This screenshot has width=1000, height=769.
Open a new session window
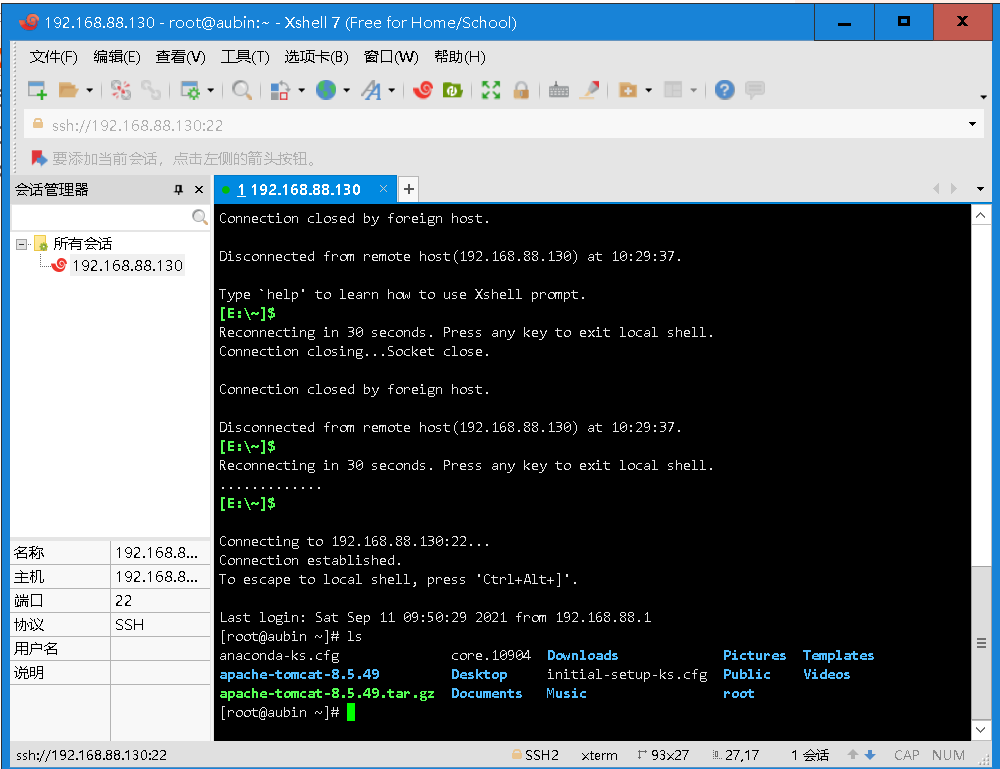click(x=36, y=90)
